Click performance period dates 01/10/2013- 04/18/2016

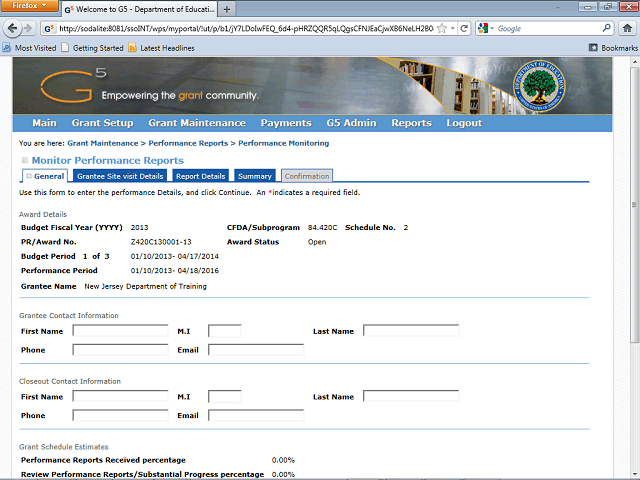click(x=175, y=271)
